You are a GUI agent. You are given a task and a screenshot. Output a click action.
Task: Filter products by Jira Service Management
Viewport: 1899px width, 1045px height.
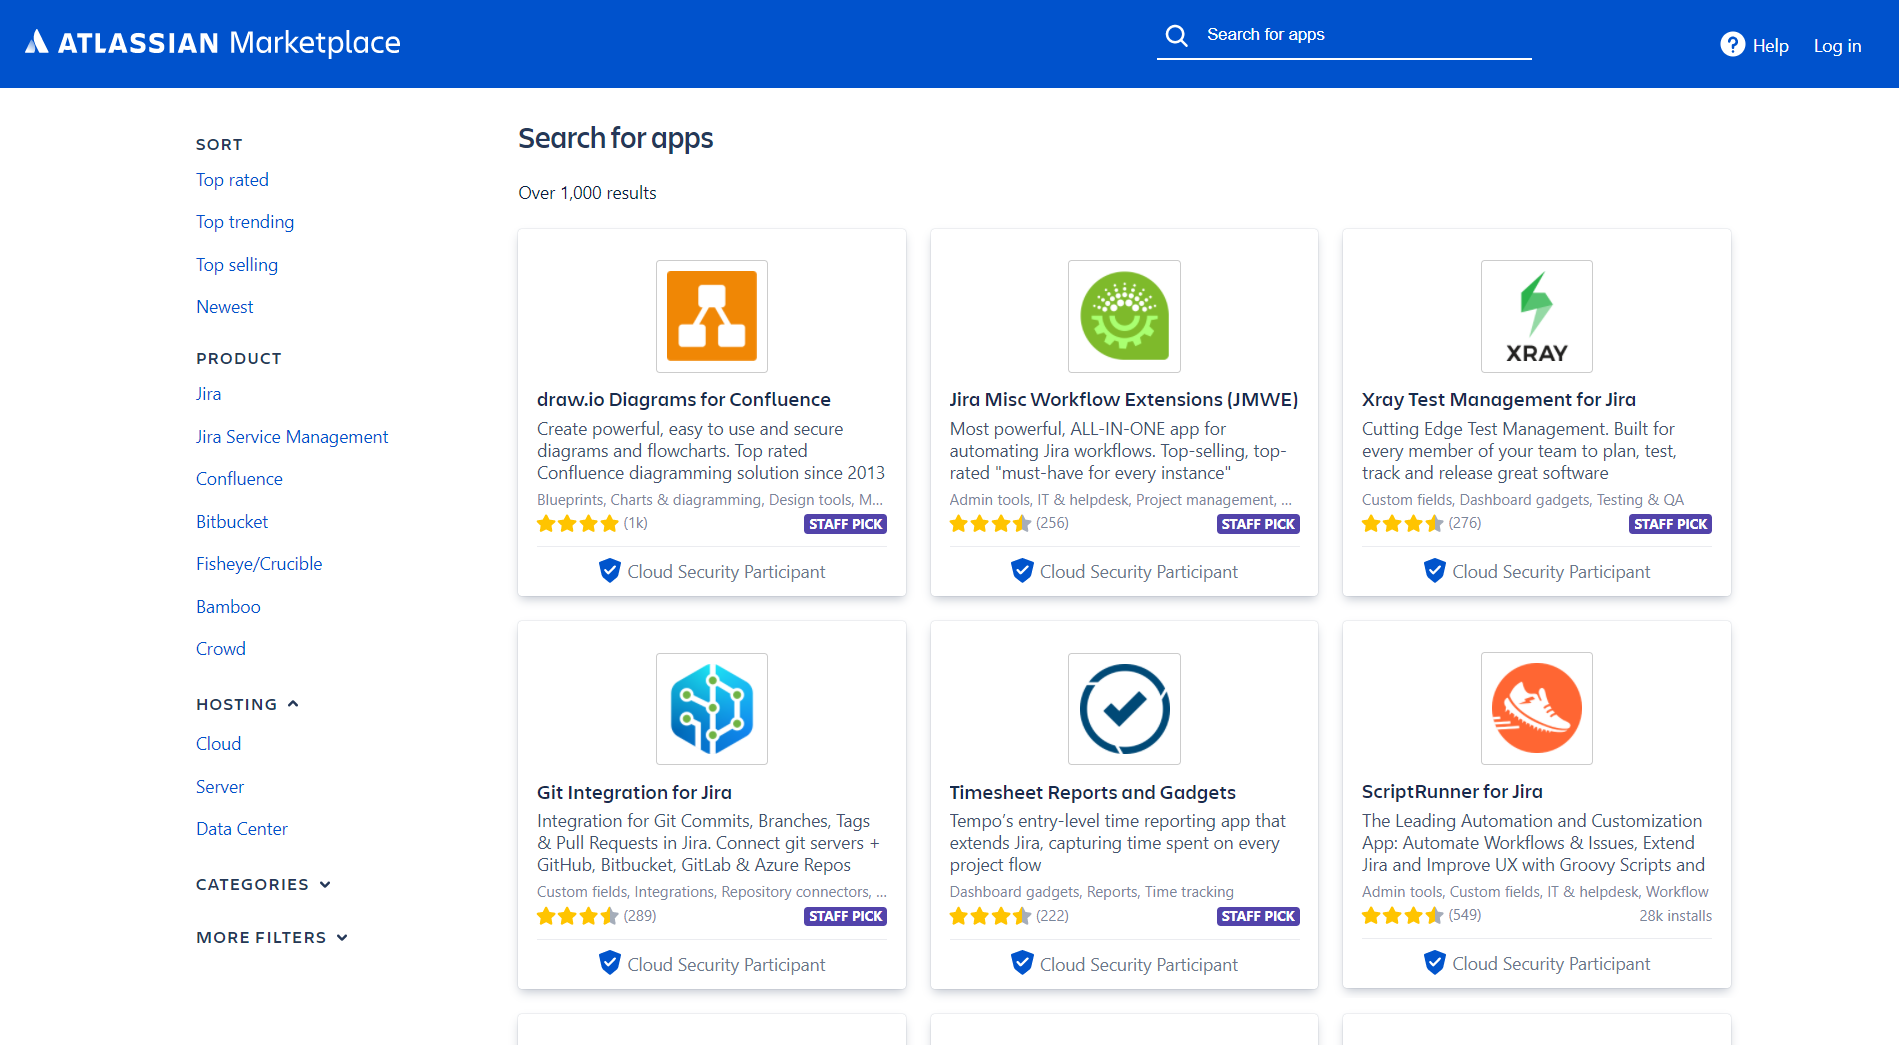click(x=292, y=437)
